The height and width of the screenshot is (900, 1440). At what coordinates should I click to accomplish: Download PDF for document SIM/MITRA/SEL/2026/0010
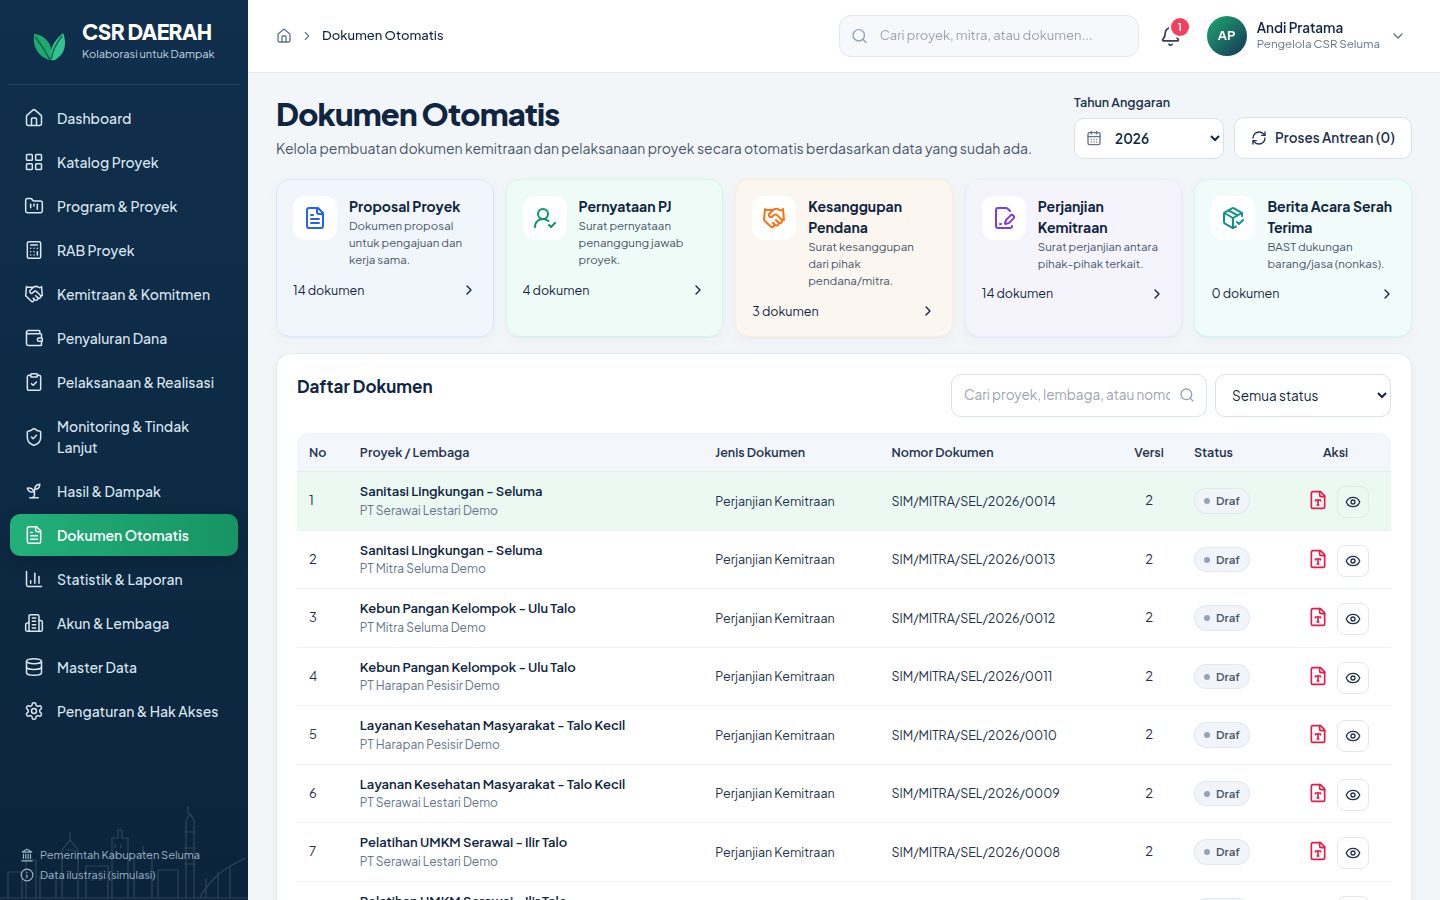coord(1318,734)
